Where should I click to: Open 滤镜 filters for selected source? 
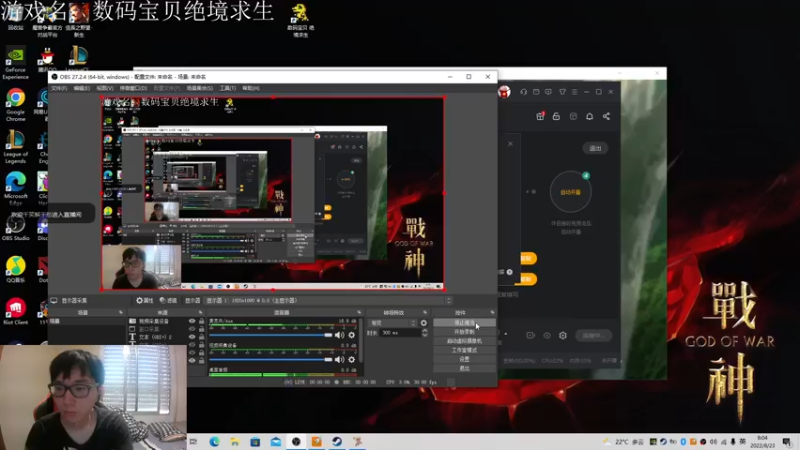(x=168, y=301)
